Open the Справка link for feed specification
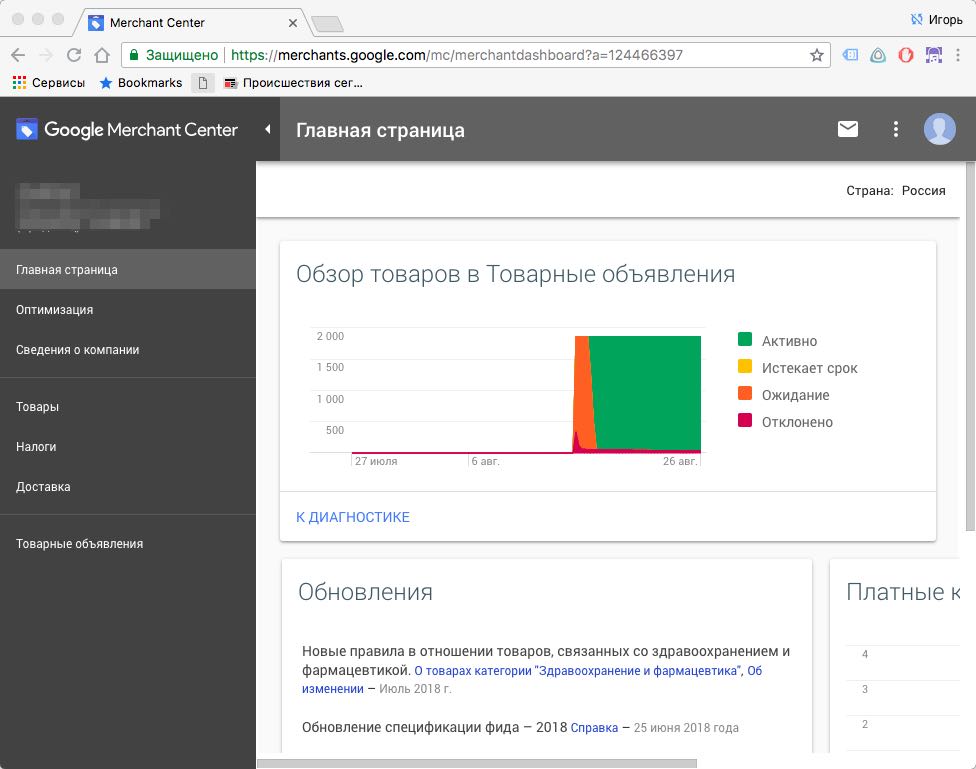 click(594, 728)
